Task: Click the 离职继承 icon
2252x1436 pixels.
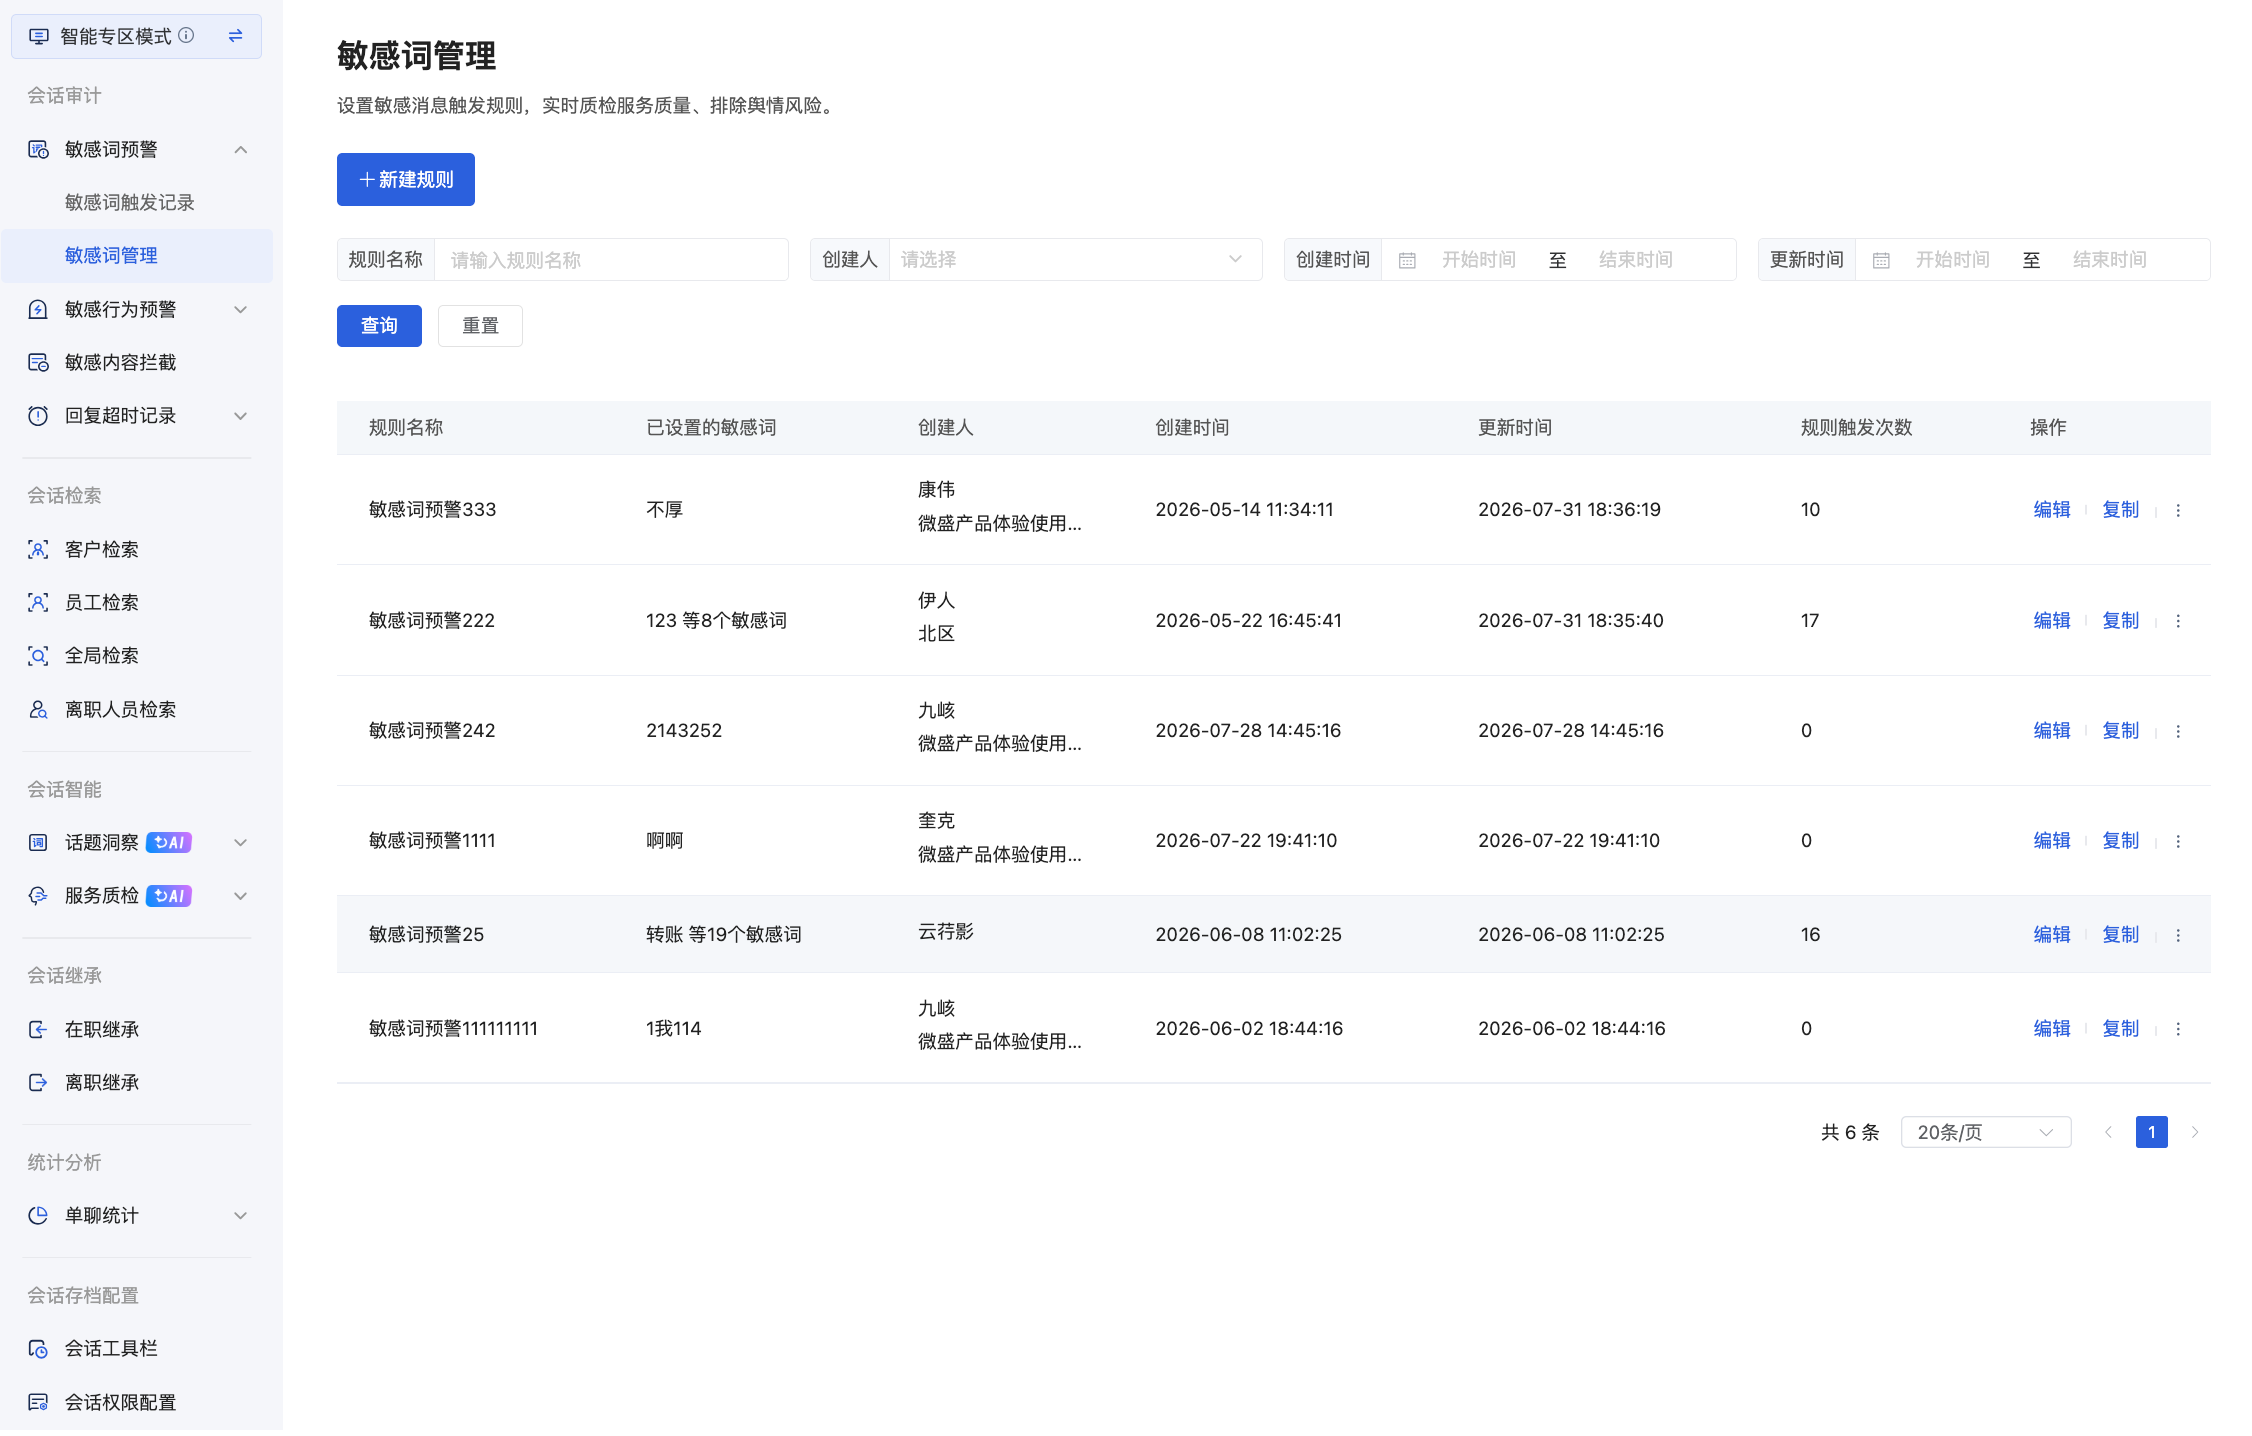Action: [x=38, y=1083]
